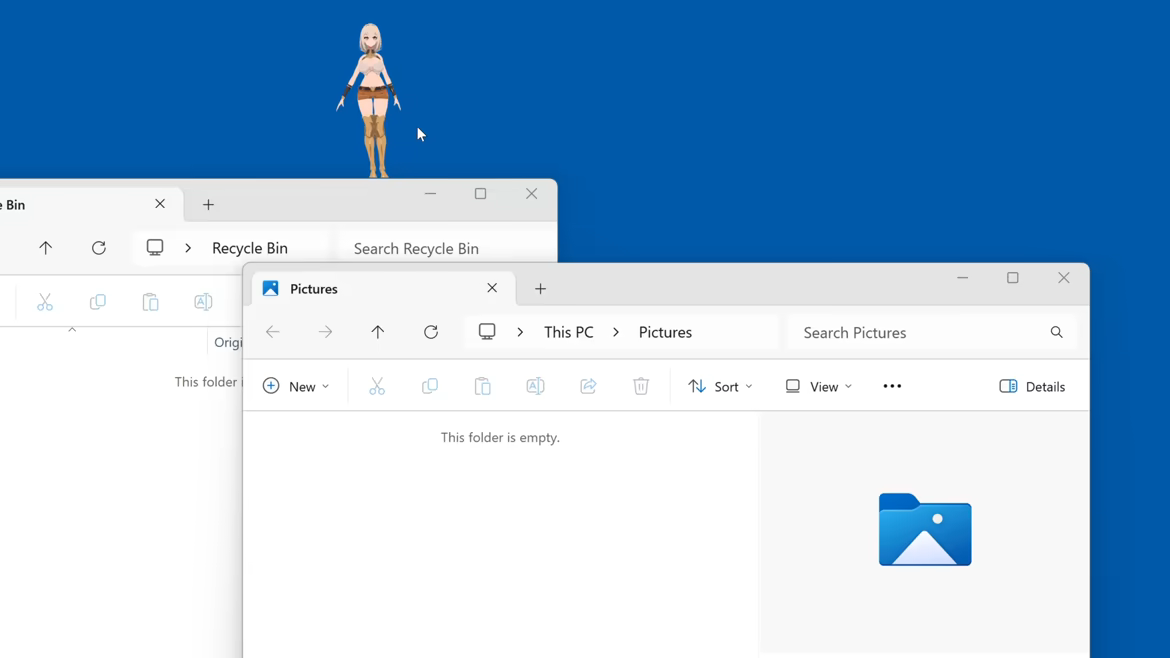Click the Search Recycle Bin field
Image resolution: width=1170 pixels, height=658 pixels.
pyautogui.click(x=448, y=248)
